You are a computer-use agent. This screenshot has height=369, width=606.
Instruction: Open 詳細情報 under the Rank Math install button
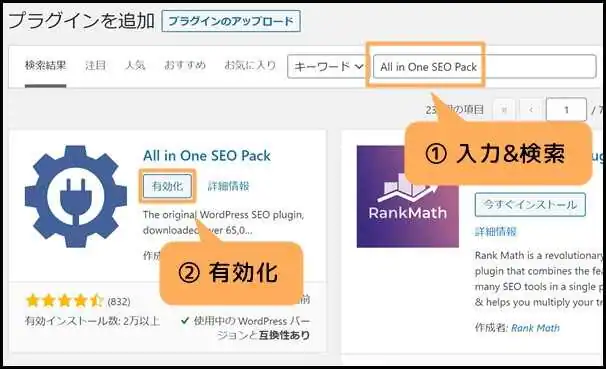(495, 231)
